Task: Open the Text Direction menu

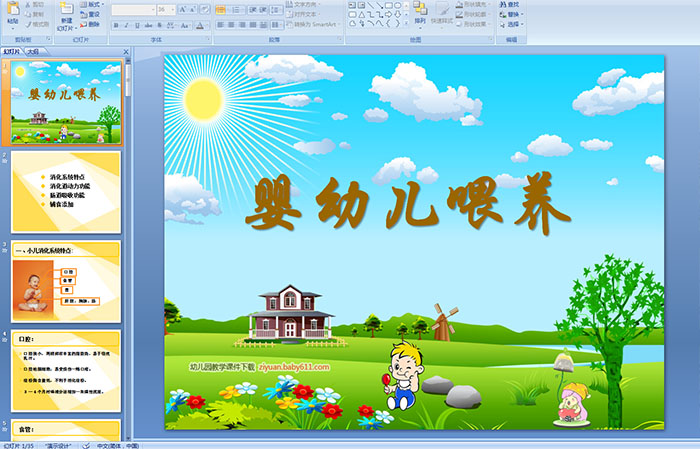Action: [304, 4]
